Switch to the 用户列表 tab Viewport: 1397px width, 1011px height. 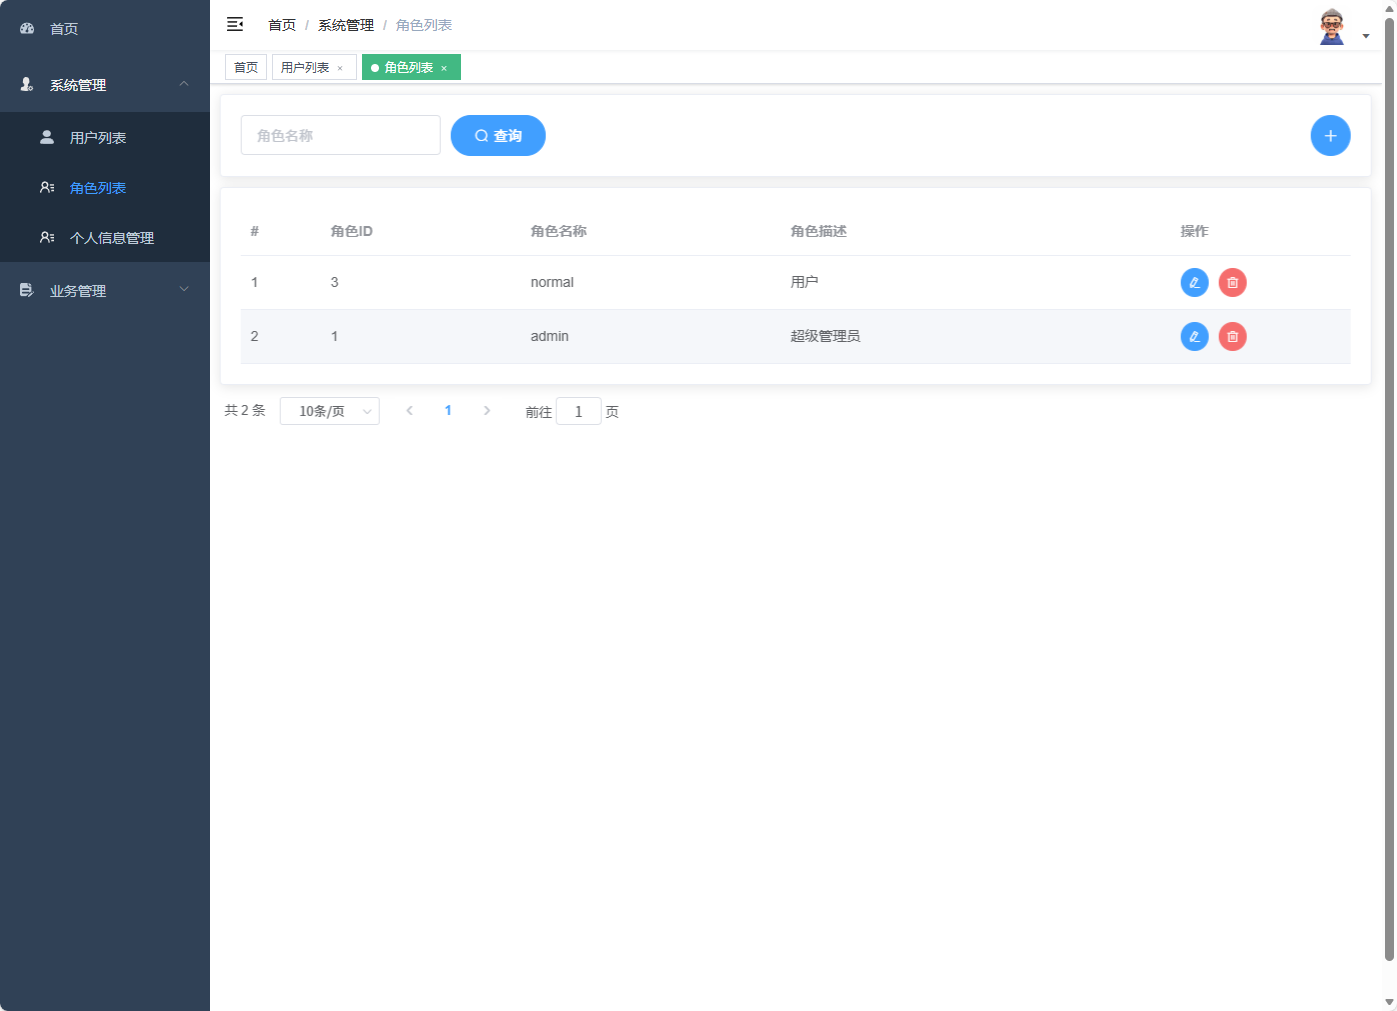[x=305, y=67]
